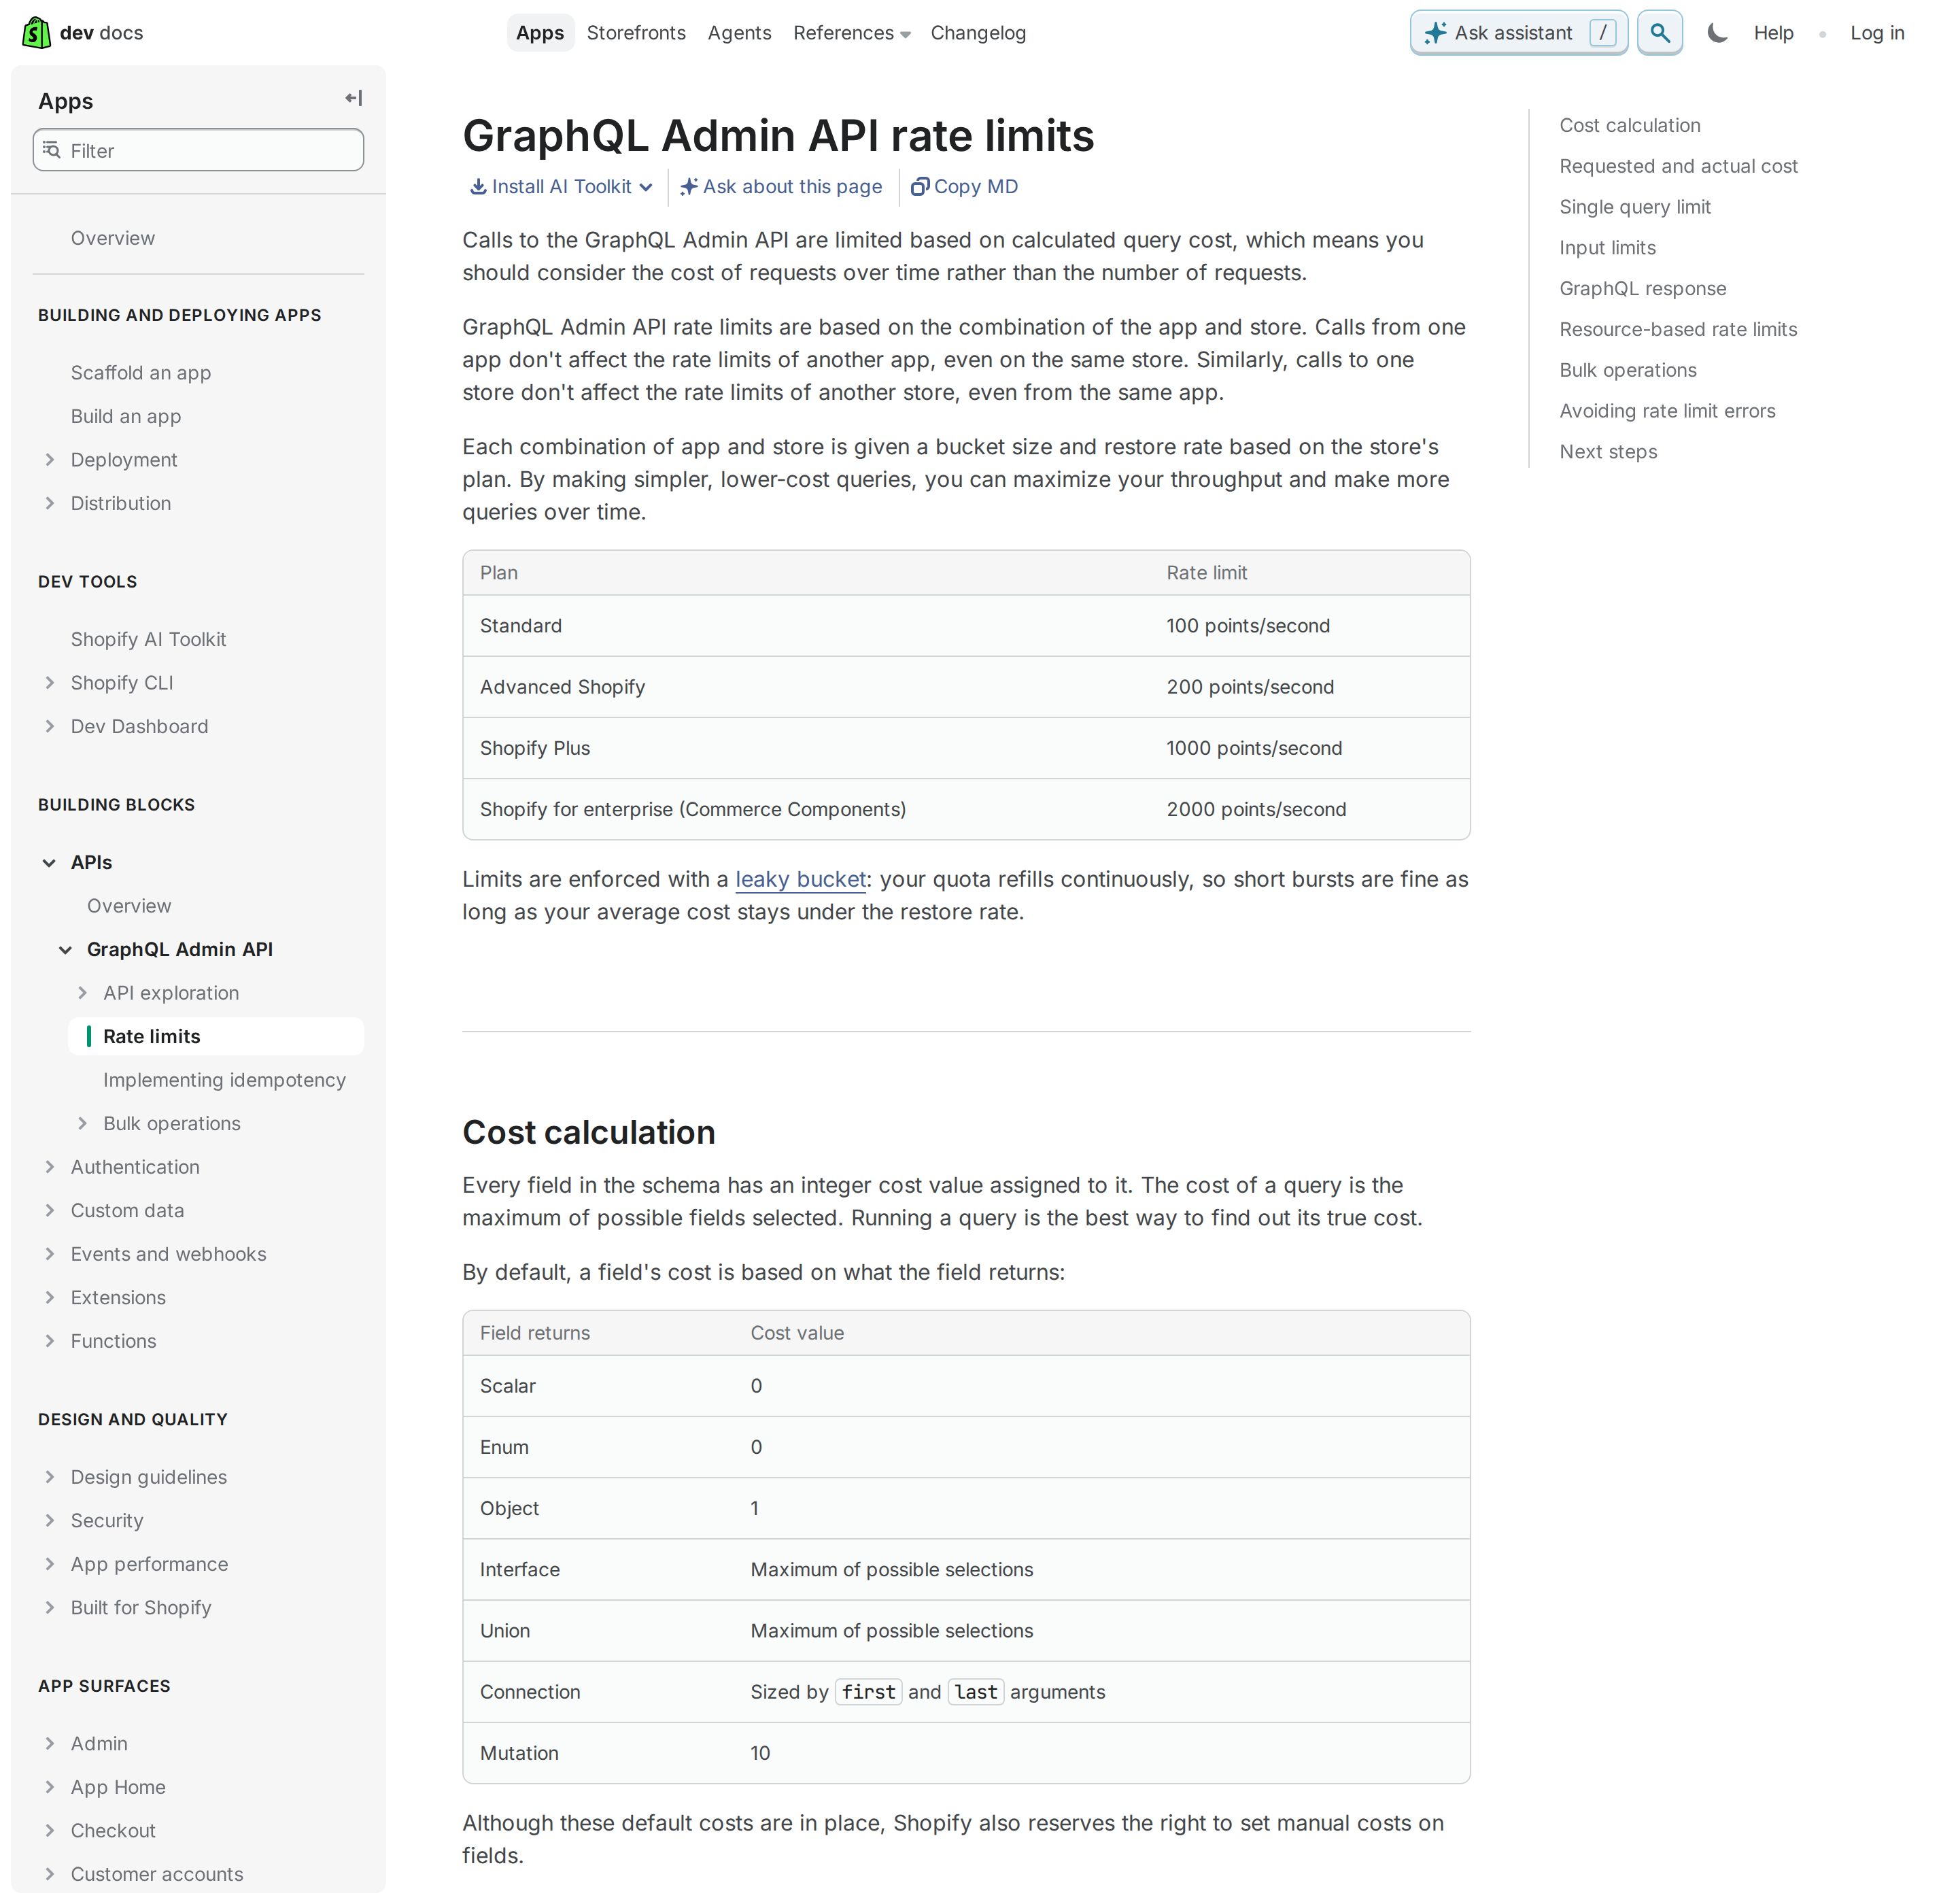Expand Customer accounts chevron
This screenshot has height=1904, width=1958.
click(x=50, y=1874)
